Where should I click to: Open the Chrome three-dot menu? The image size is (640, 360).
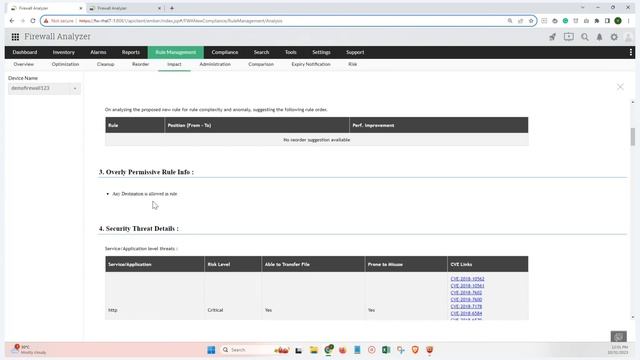[629, 21]
